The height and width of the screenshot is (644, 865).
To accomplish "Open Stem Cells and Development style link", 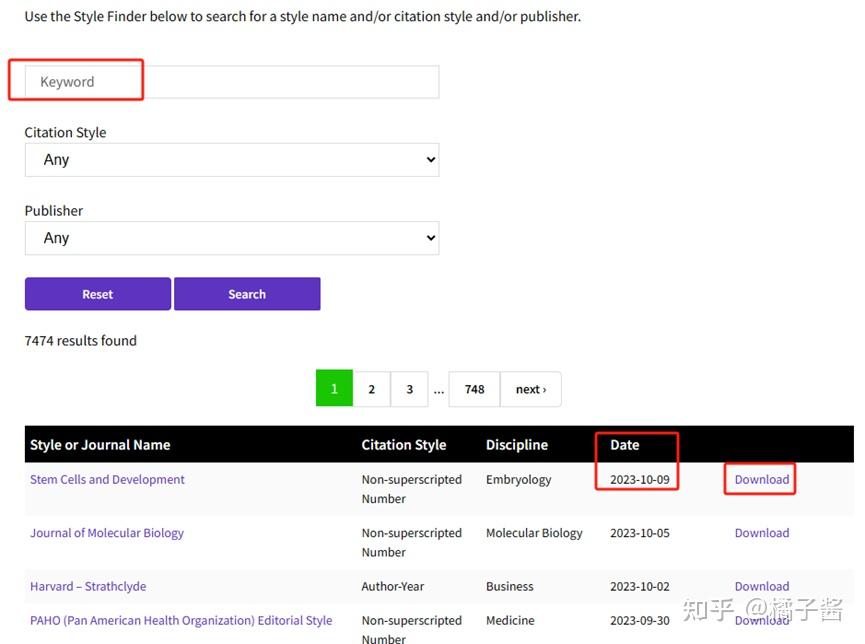I will tap(107, 480).
